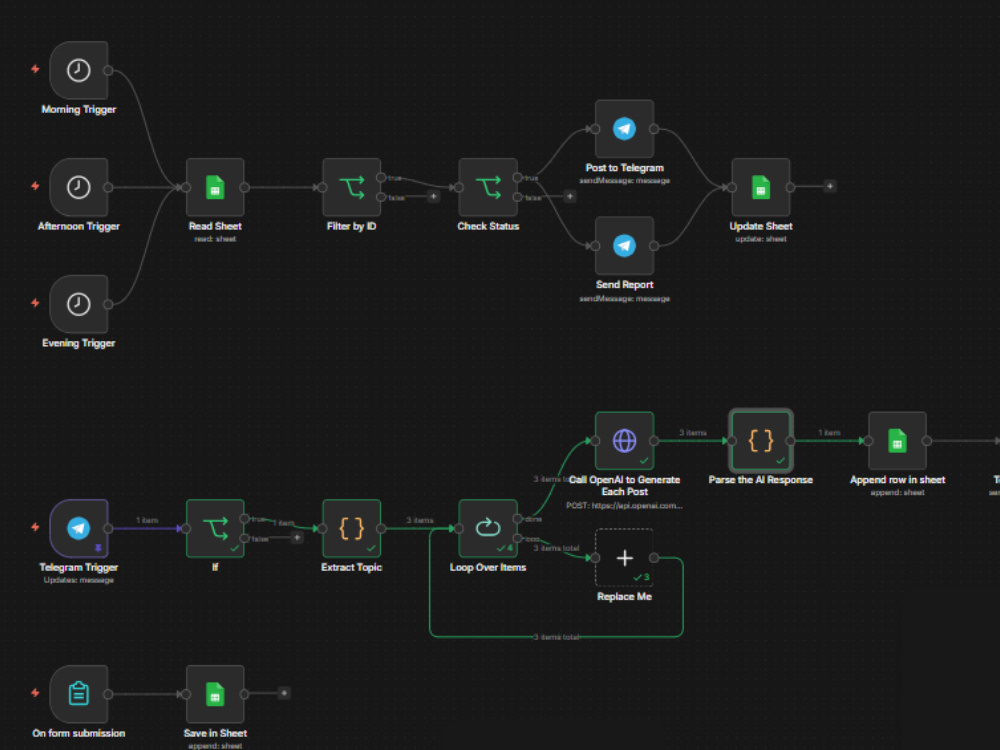1000x750 pixels.
Task: Click the Append row in sheet label
Action: tap(897, 480)
